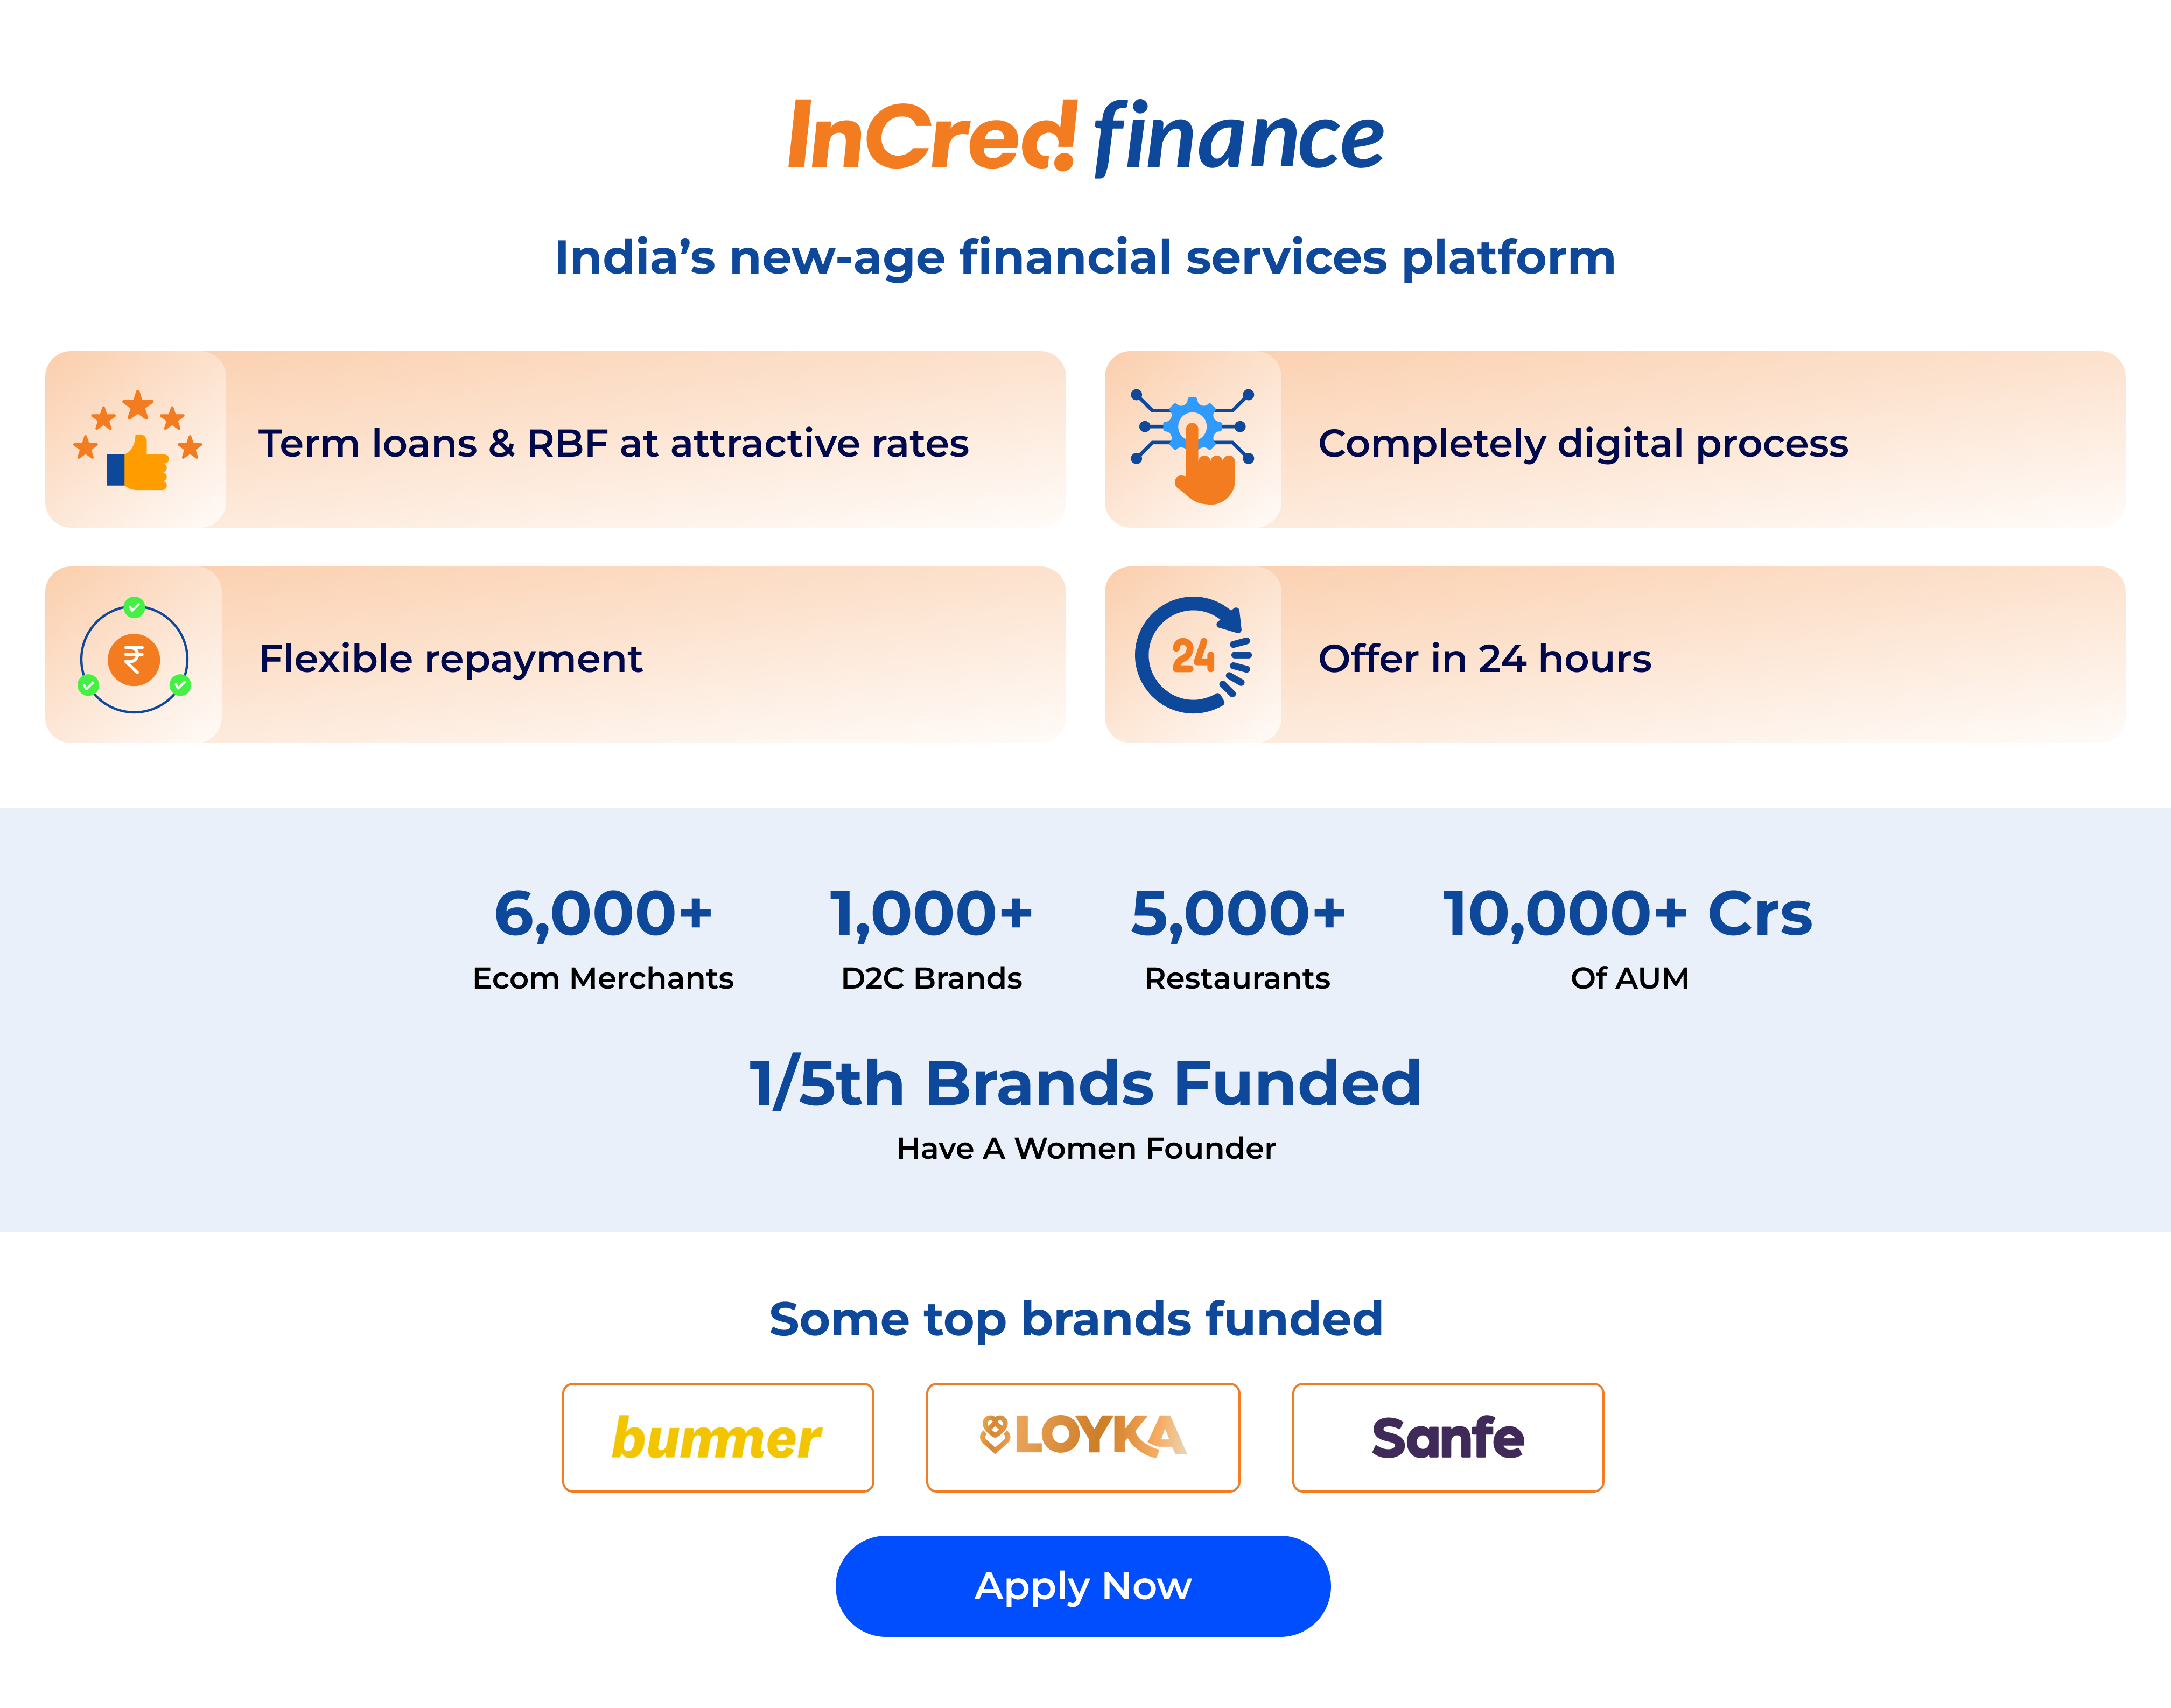Click the Offer in 24 hours text
The height and width of the screenshot is (1708, 2171).
[1485, 658]
